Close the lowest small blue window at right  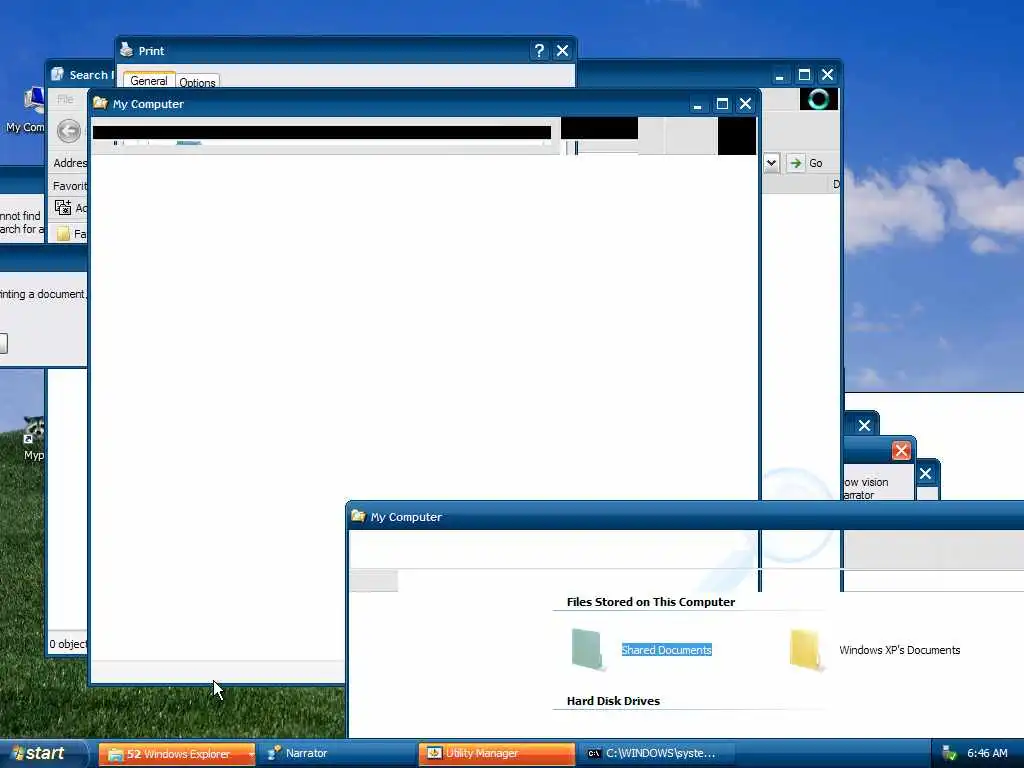click(925, 473)
